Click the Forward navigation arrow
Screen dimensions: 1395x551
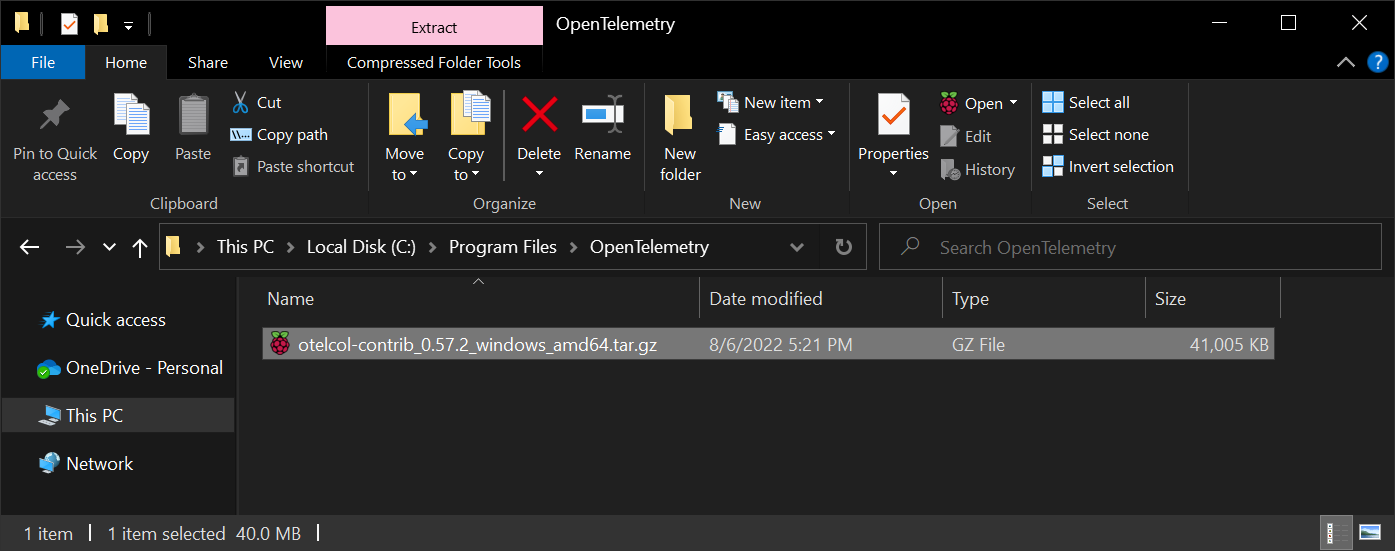pyautogui.click(x=75, y=247)
